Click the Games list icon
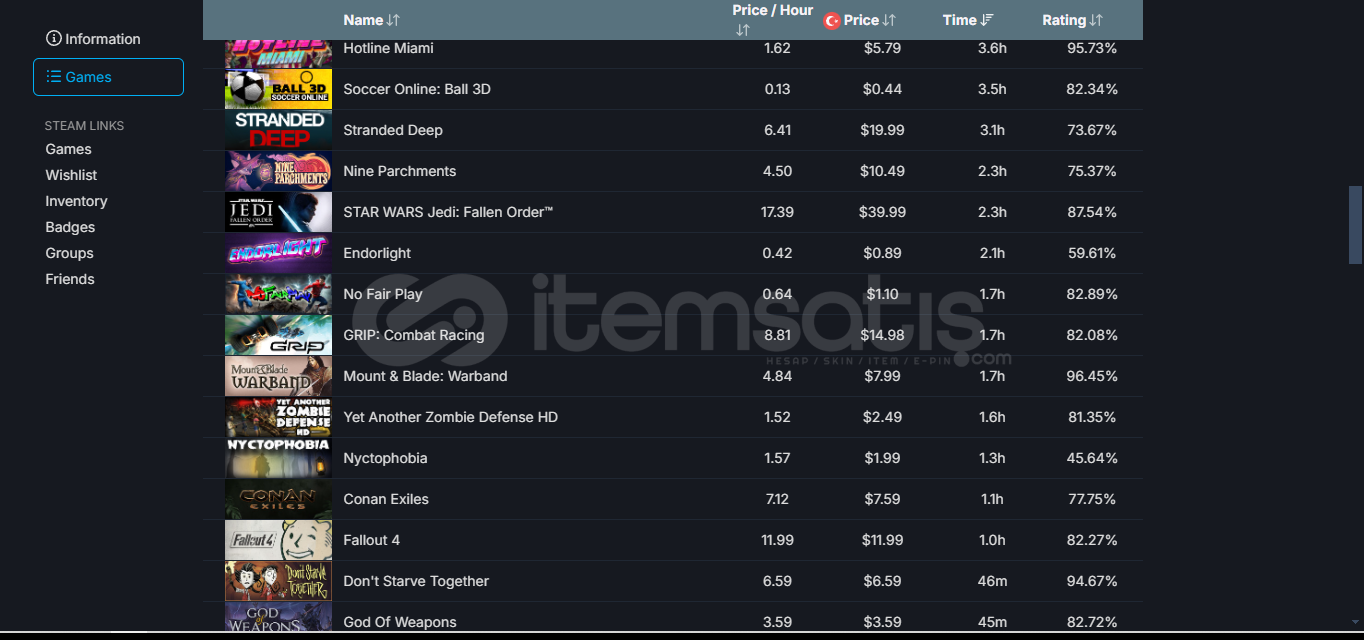 54,77
